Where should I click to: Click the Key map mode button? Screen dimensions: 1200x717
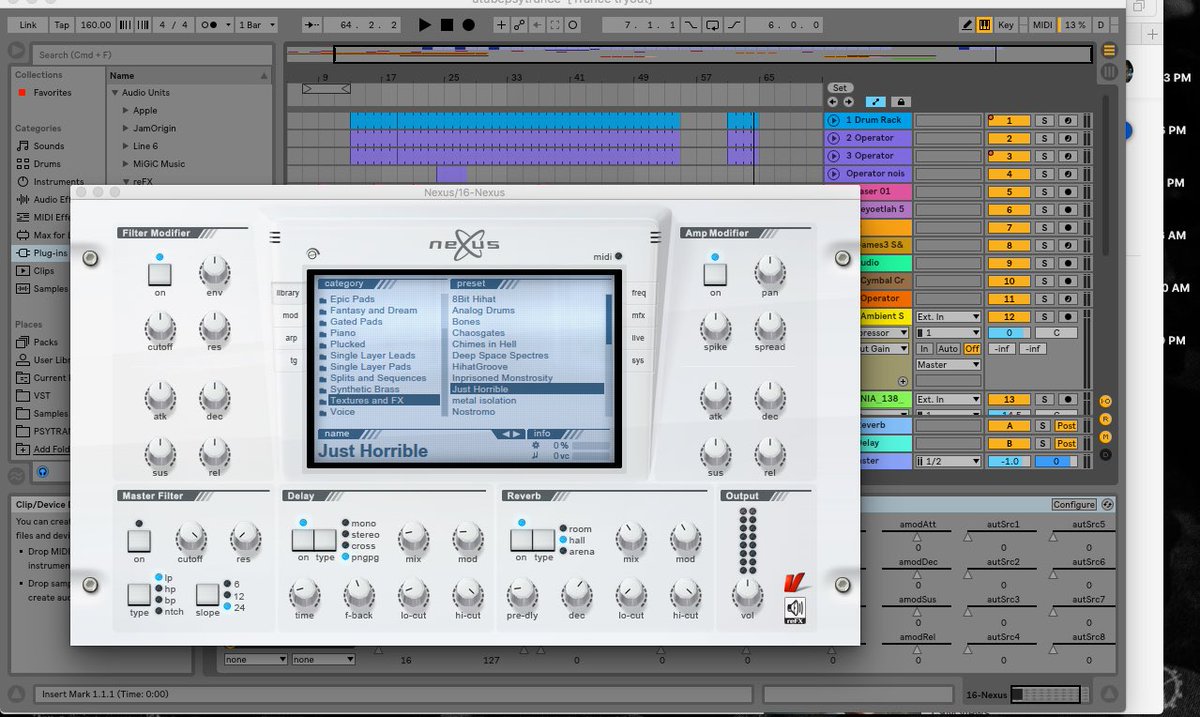(x=1006, y=24)
